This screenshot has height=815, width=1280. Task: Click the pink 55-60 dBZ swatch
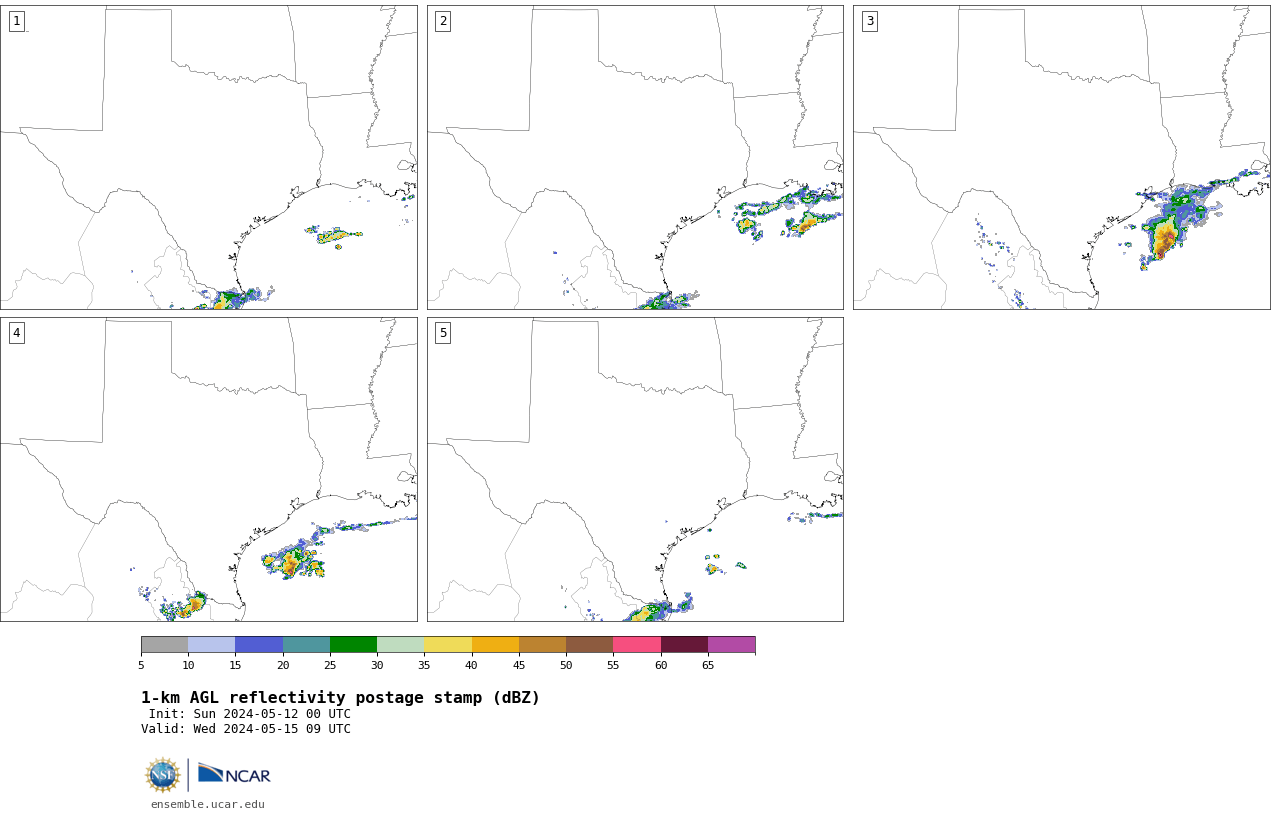pyautogui.click(x=637, y=644)
